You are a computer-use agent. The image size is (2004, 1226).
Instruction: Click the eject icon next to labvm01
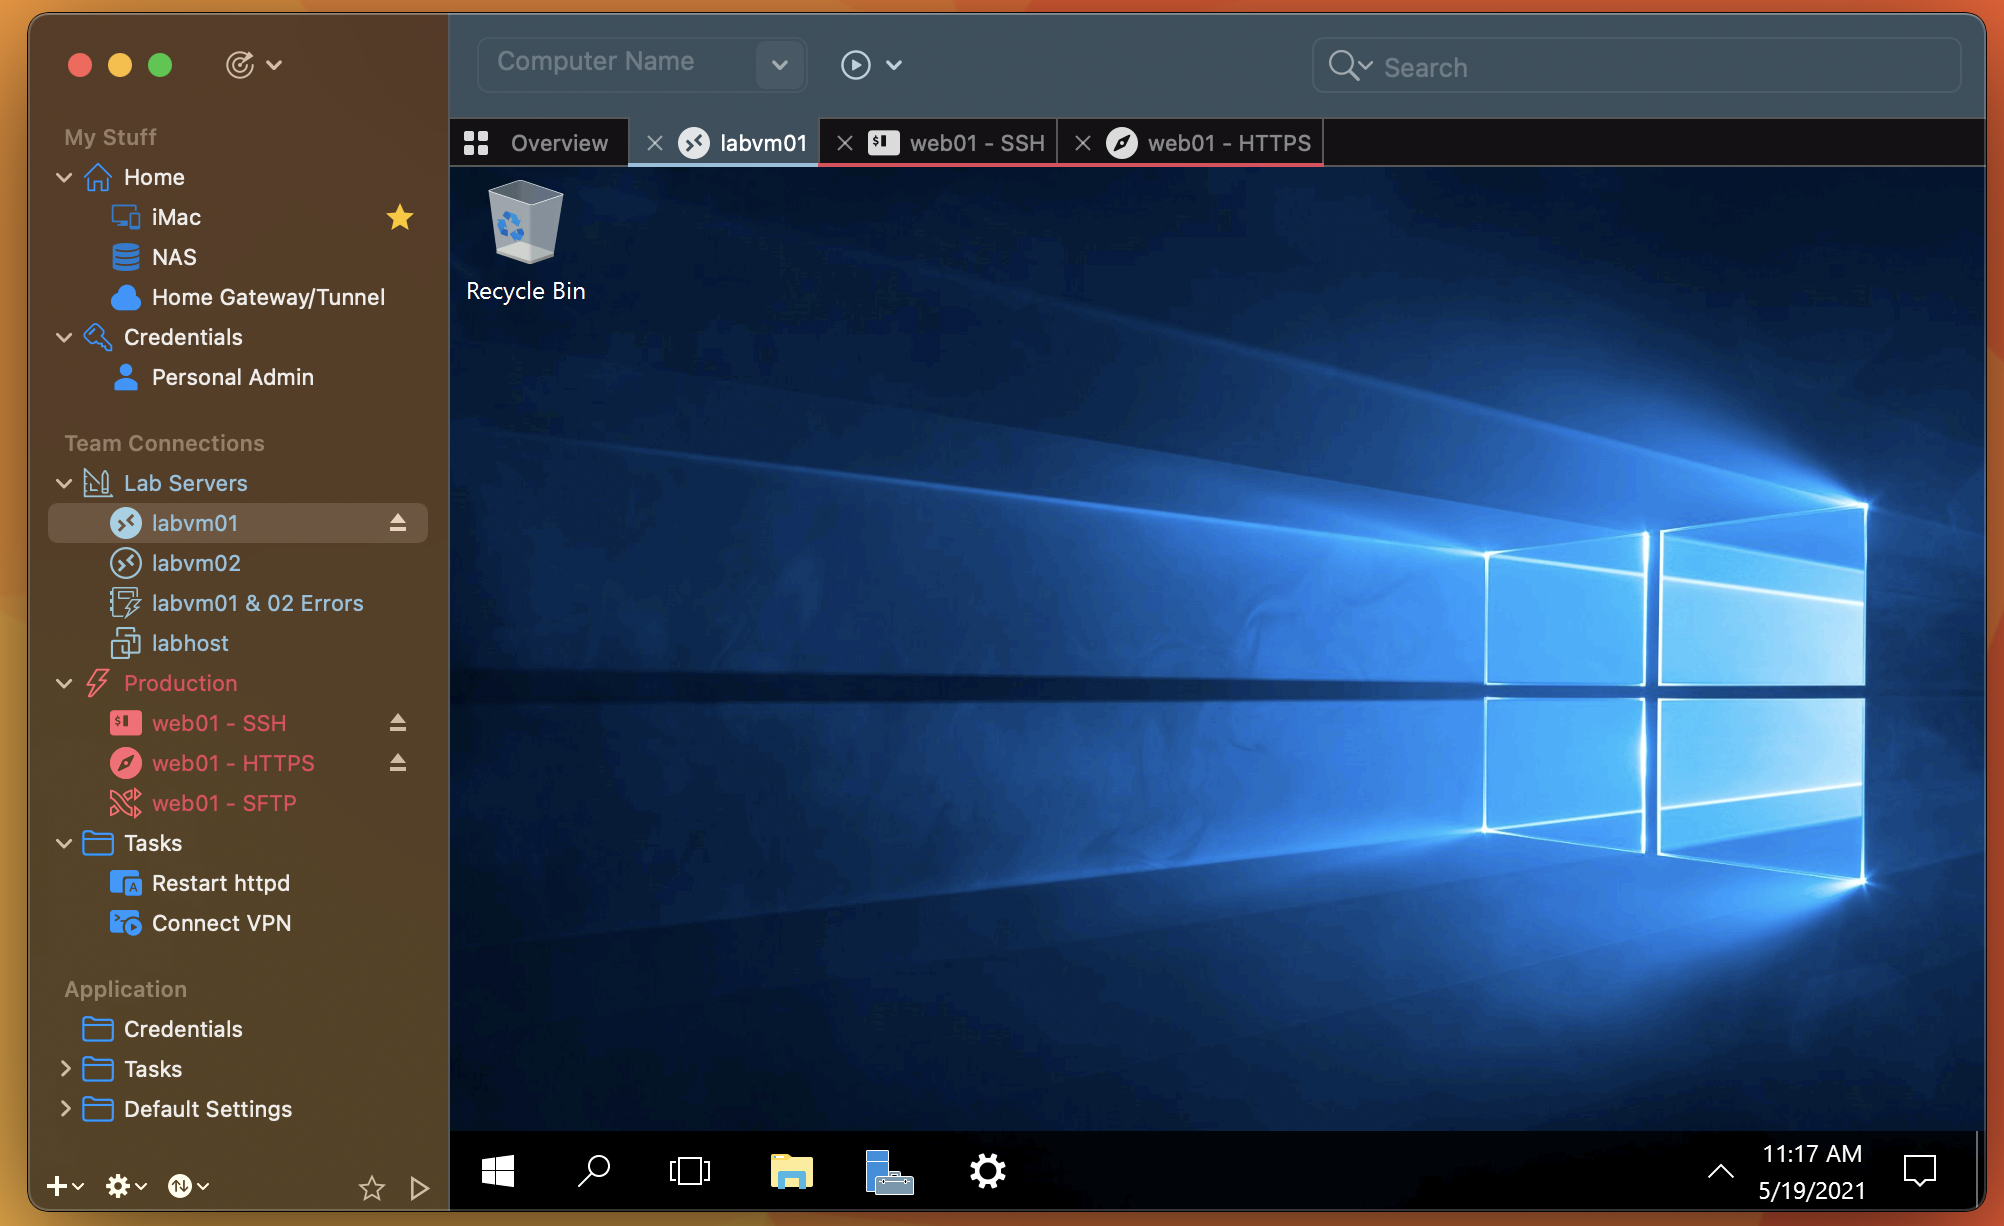pos(397,523)
